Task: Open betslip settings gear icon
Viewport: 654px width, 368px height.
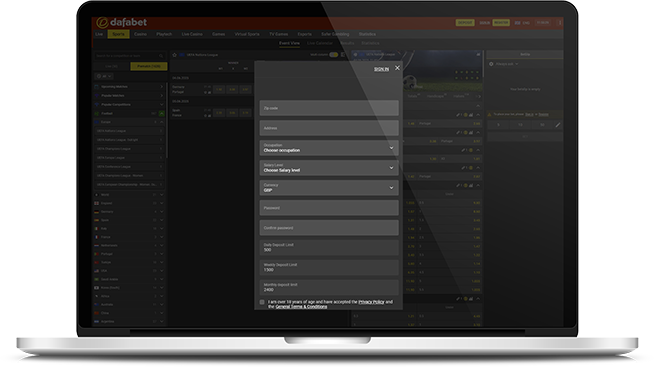Action: coord(491,64)
